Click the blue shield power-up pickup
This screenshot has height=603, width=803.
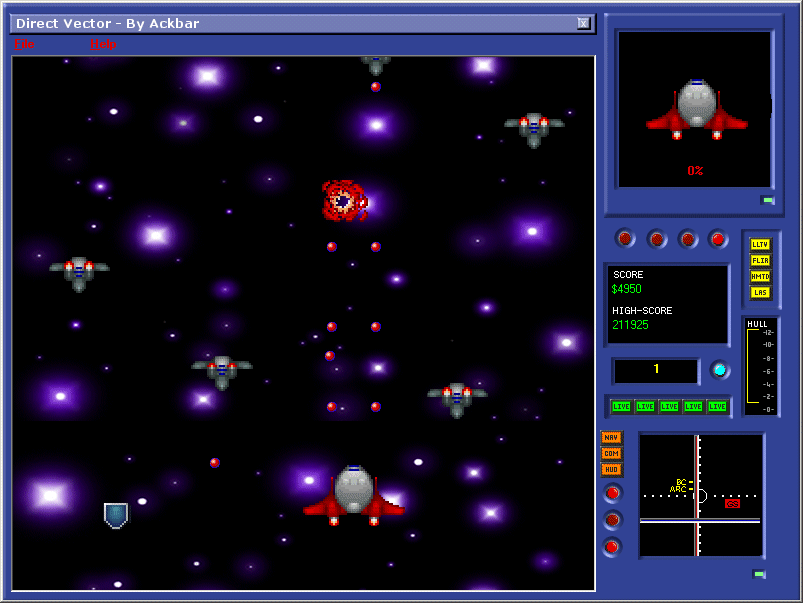pos(116,515)
